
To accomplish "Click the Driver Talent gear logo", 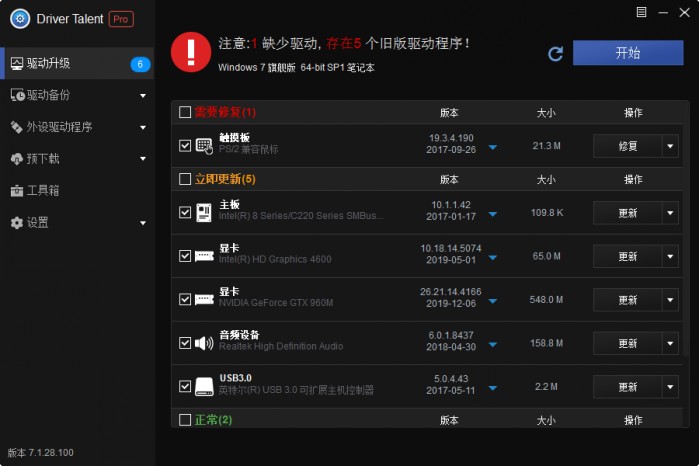I will (19, 19).
